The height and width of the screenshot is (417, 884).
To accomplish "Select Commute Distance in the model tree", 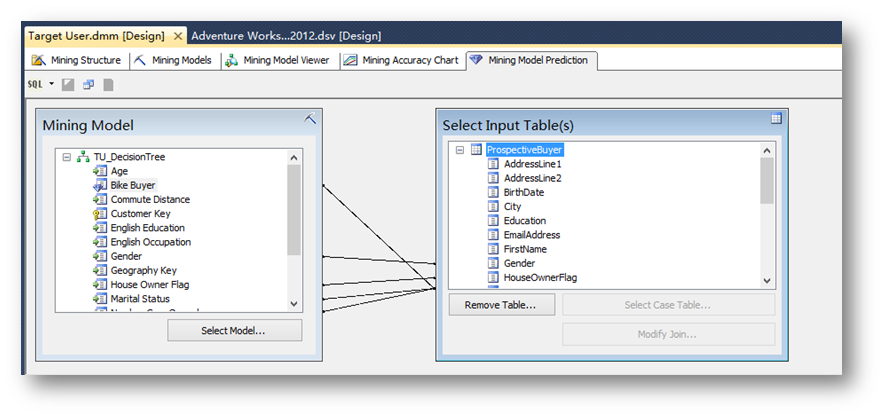I will point(151,199).
